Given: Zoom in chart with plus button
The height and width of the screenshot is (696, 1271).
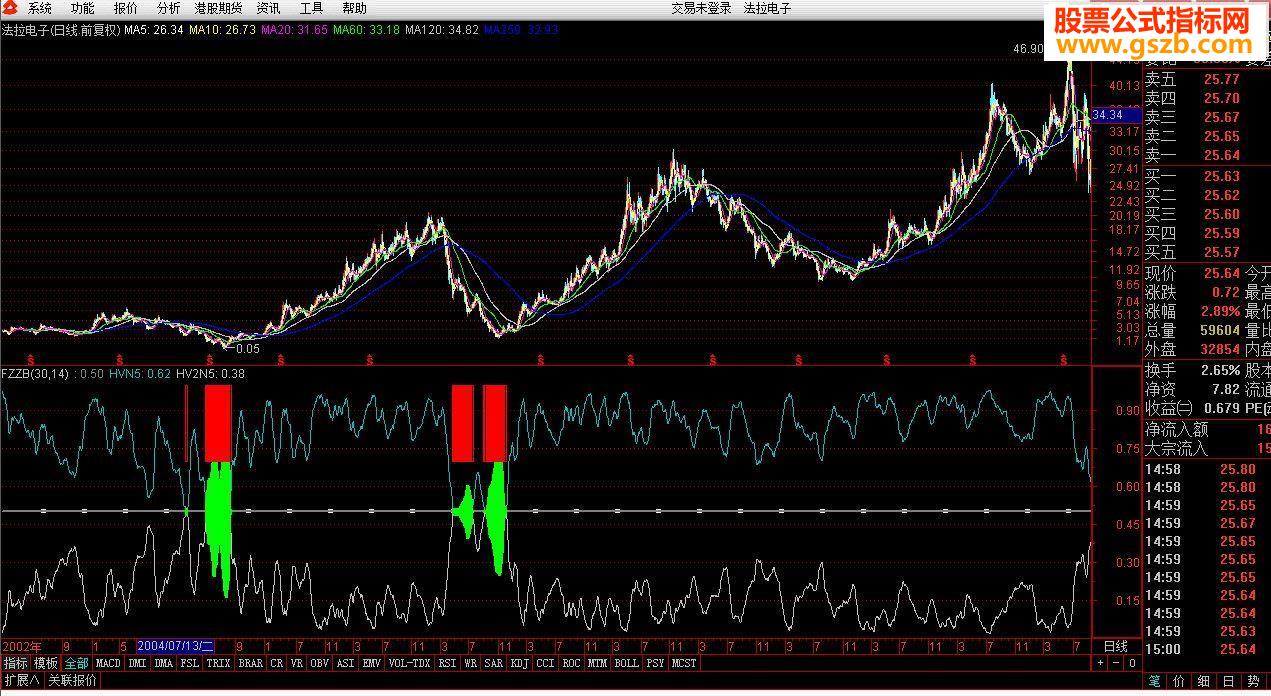Looking at the screenshot, I should coord(1100,663).
